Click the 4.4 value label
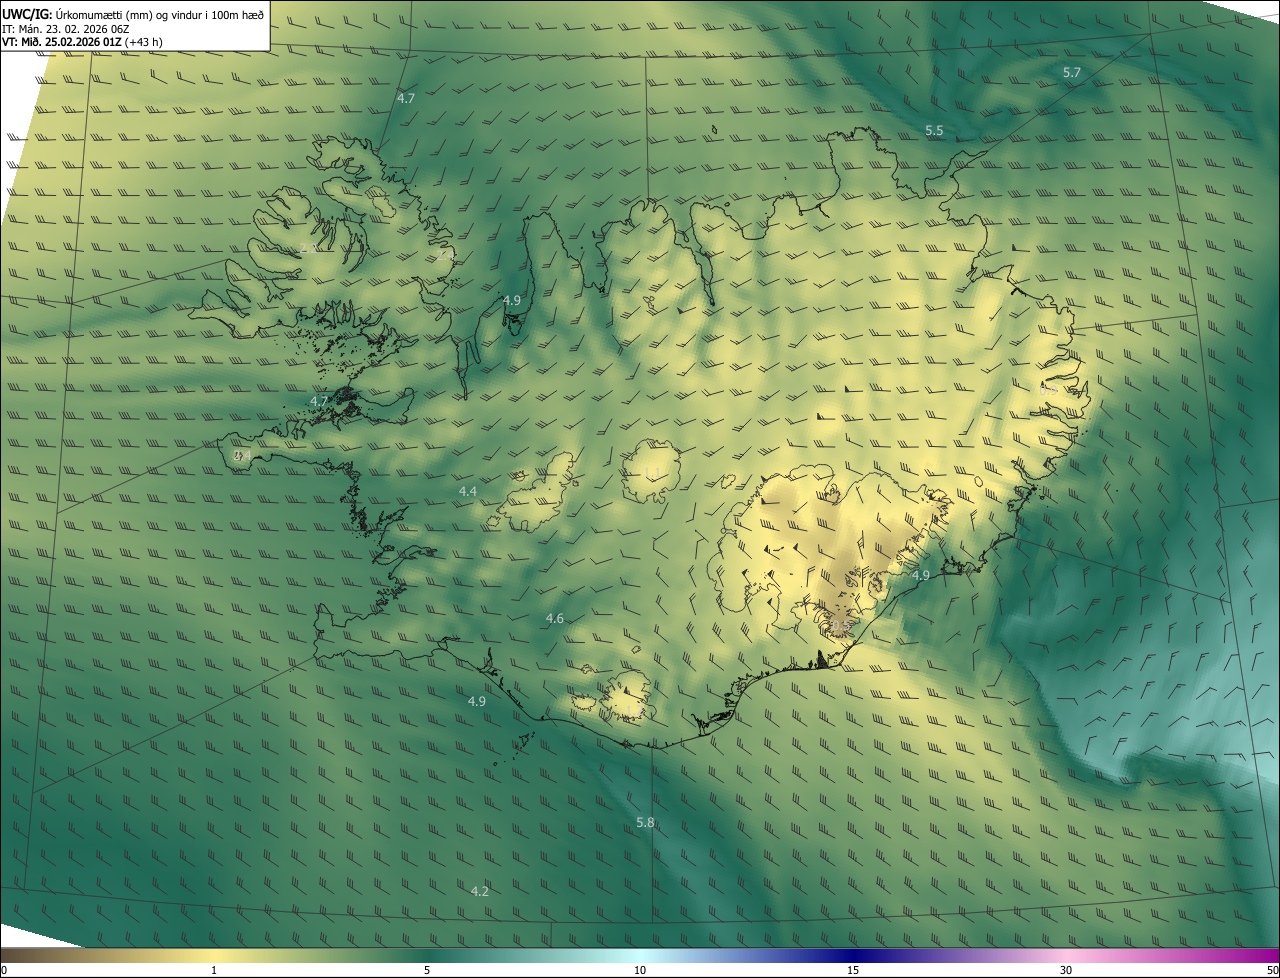Screen dimensions: 1280x978 pos(468,491)
